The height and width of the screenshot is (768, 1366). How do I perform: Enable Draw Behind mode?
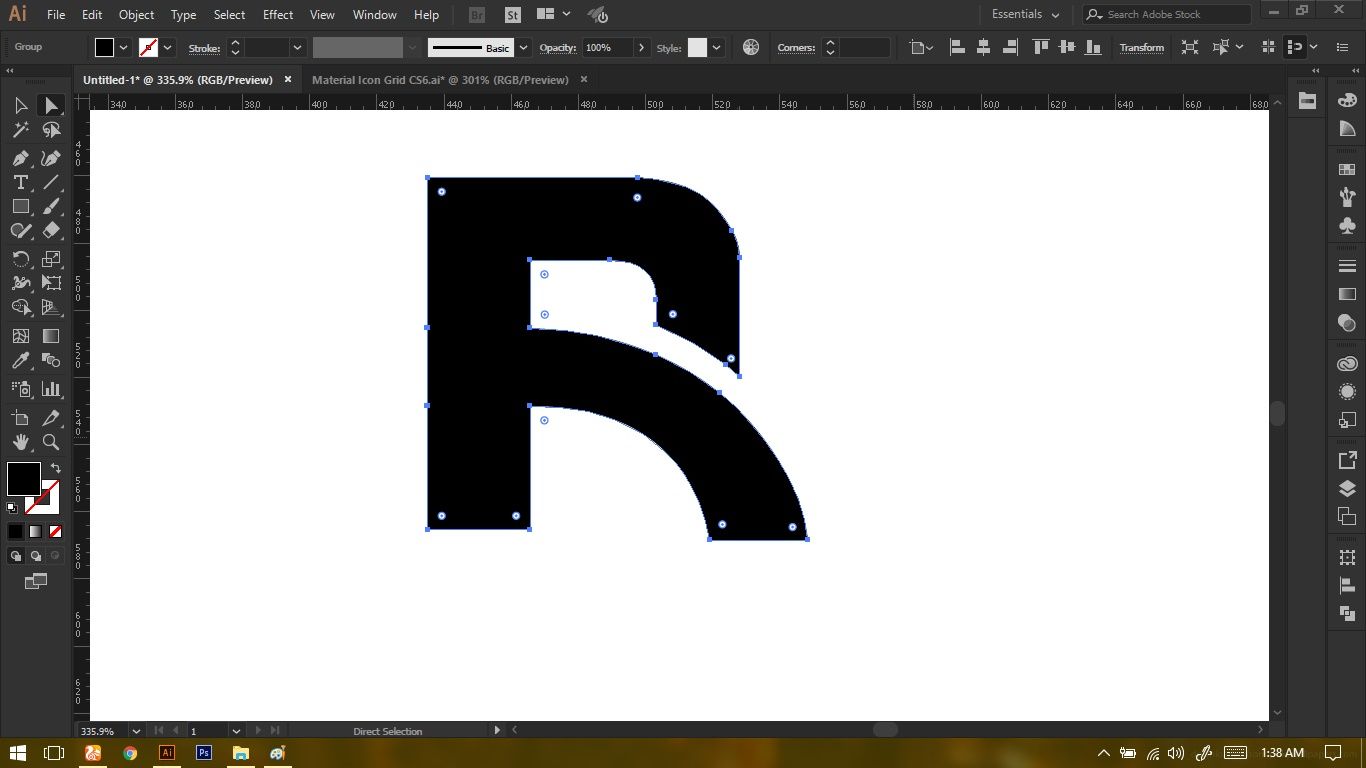click(x=36, y=556)
